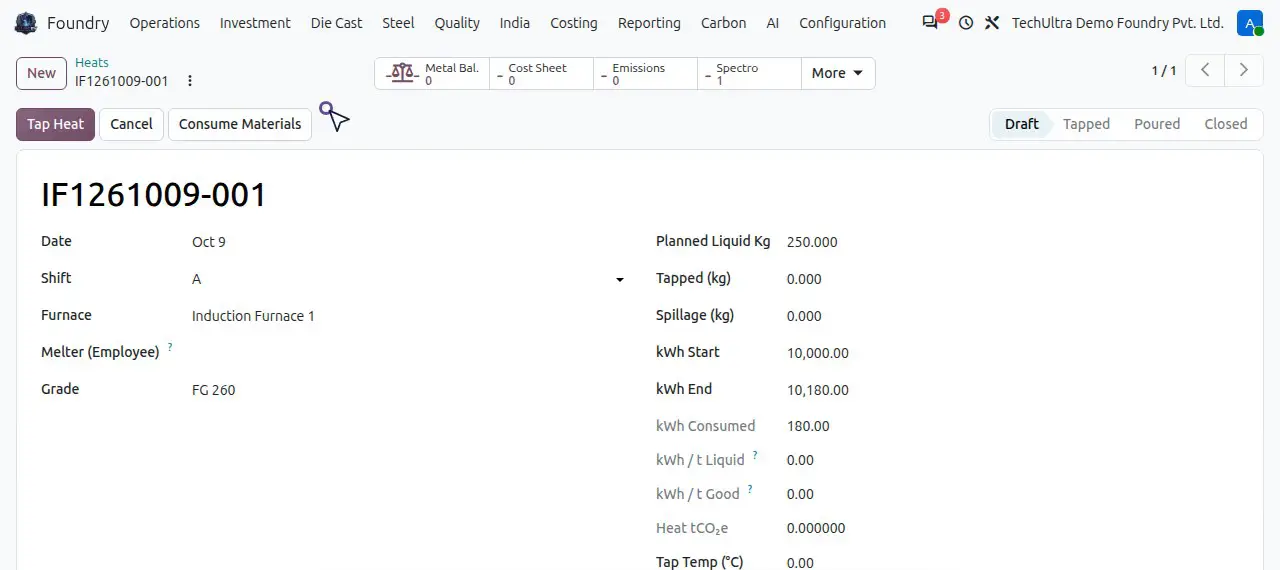This screenshot has width=1280, height=570.
Task: Go to the previous record arrow
Action: click(1206, 70)
